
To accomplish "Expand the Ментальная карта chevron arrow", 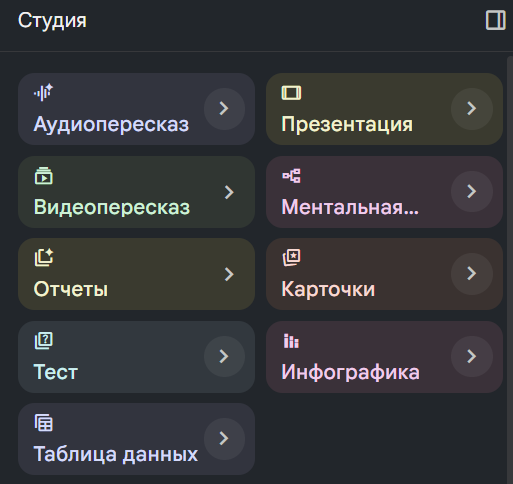I will pos(472,192).
